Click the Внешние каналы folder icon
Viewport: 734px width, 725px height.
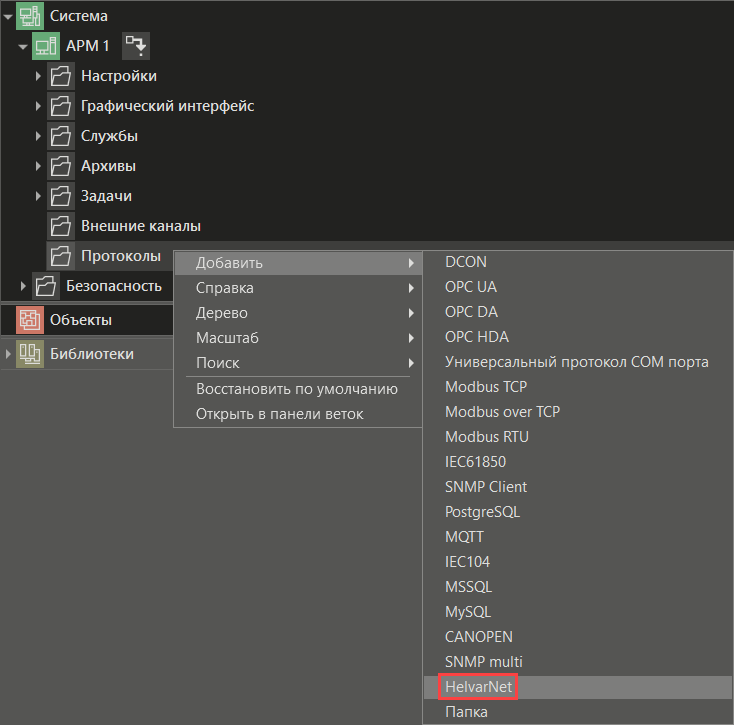61,226
